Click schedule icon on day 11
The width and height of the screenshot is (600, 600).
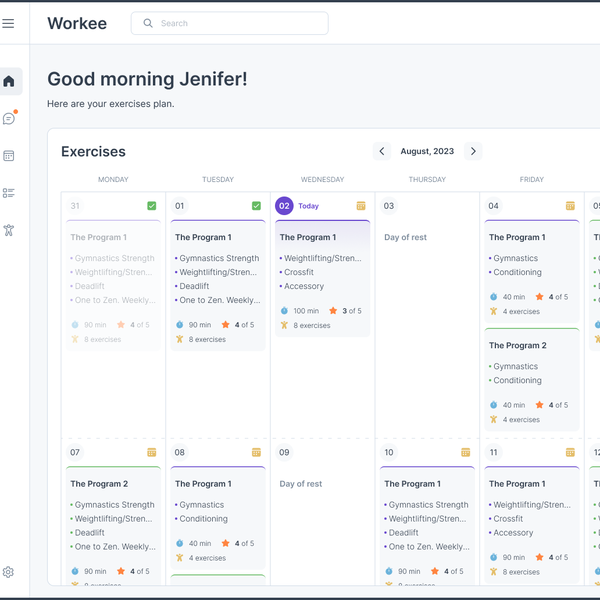tap(570, 452)
